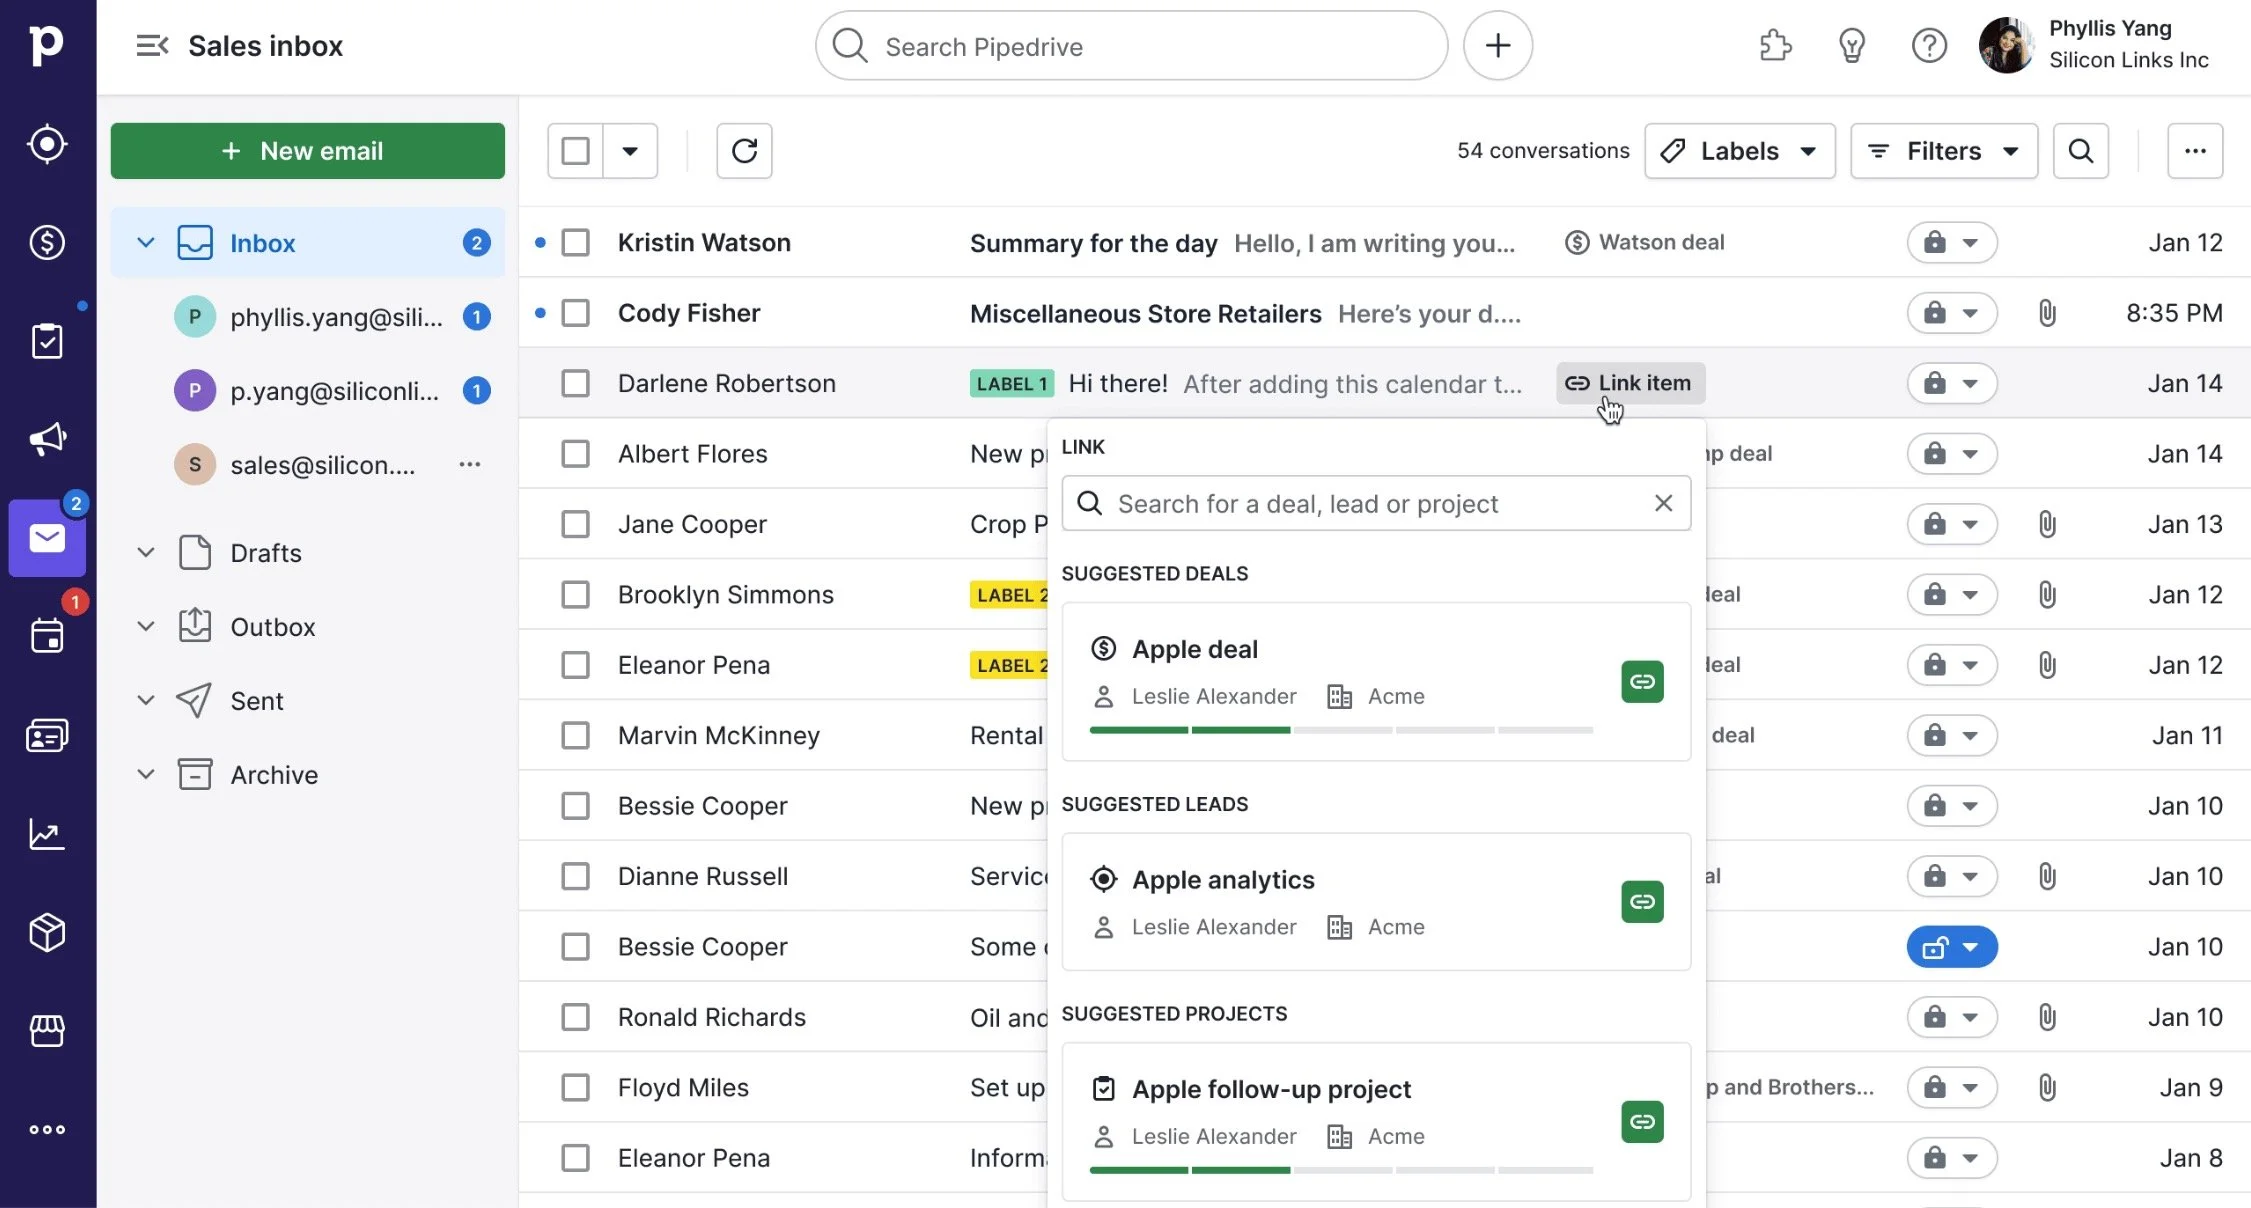Click the New email button

pyautogui.click(x=307, y=151)
